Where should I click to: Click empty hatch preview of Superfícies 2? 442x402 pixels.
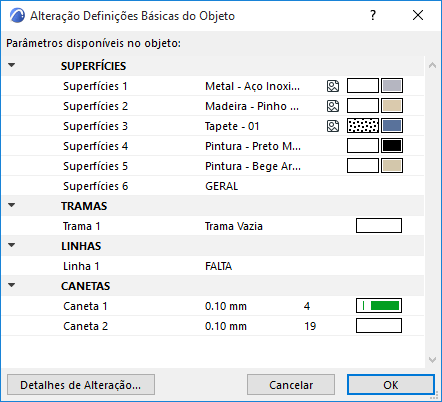pyautogui.click(x=363, y=106)
